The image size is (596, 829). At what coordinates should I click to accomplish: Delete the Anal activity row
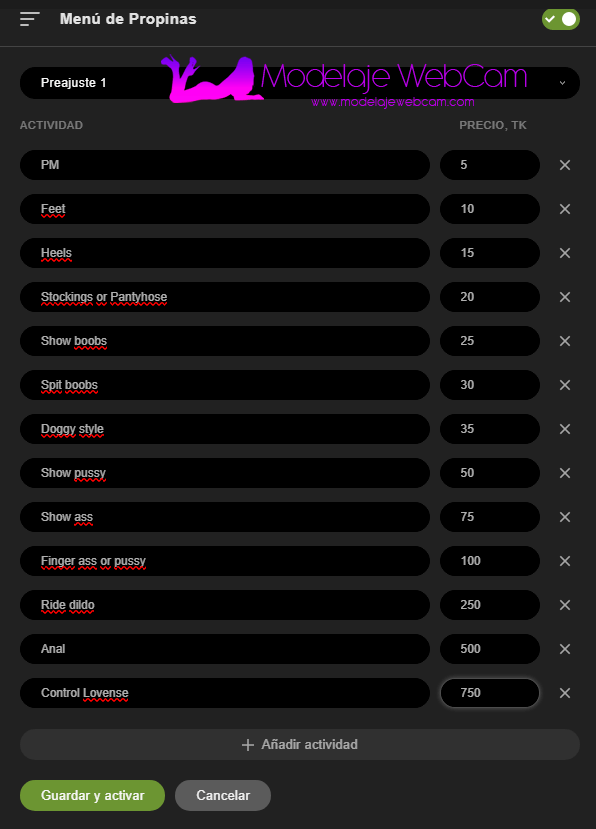pyautogui.click(x=565, y=649)
